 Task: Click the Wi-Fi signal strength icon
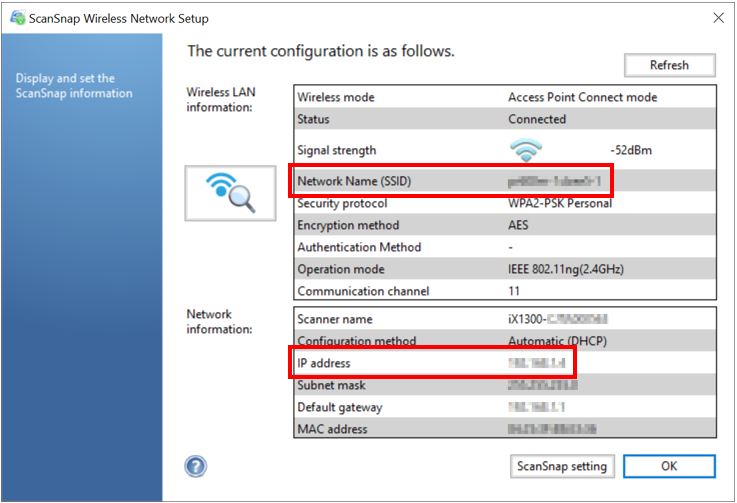[526, 150]
